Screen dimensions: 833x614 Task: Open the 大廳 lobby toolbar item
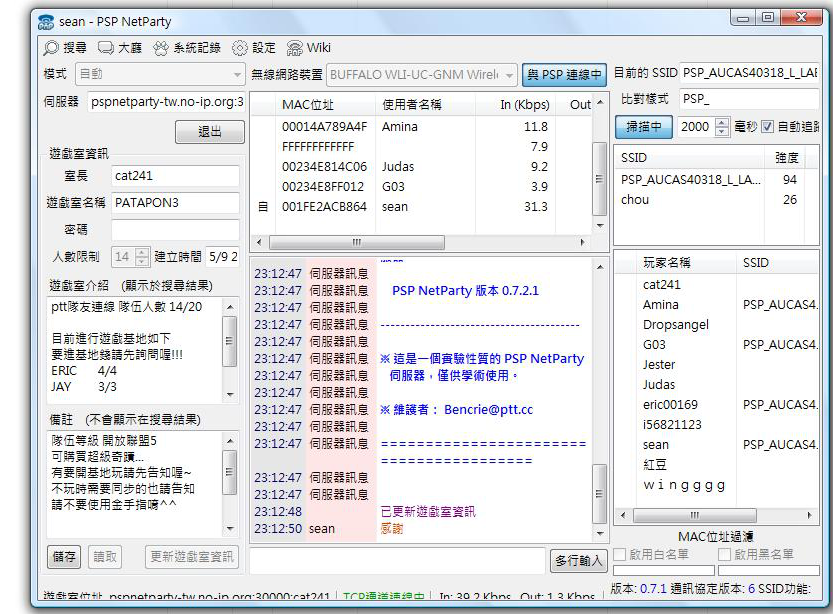pyautogui.click(x=120, y=48)
